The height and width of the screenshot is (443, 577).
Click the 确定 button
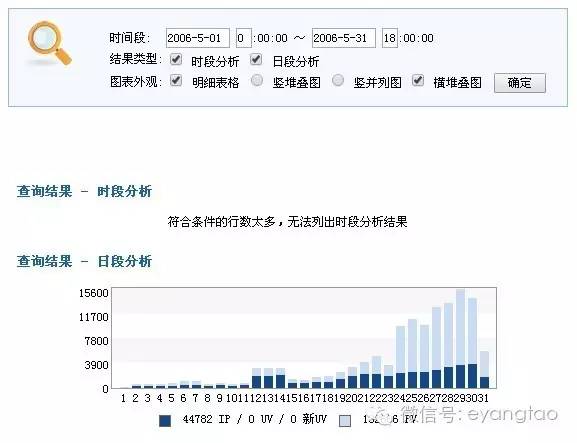point(520,83)
